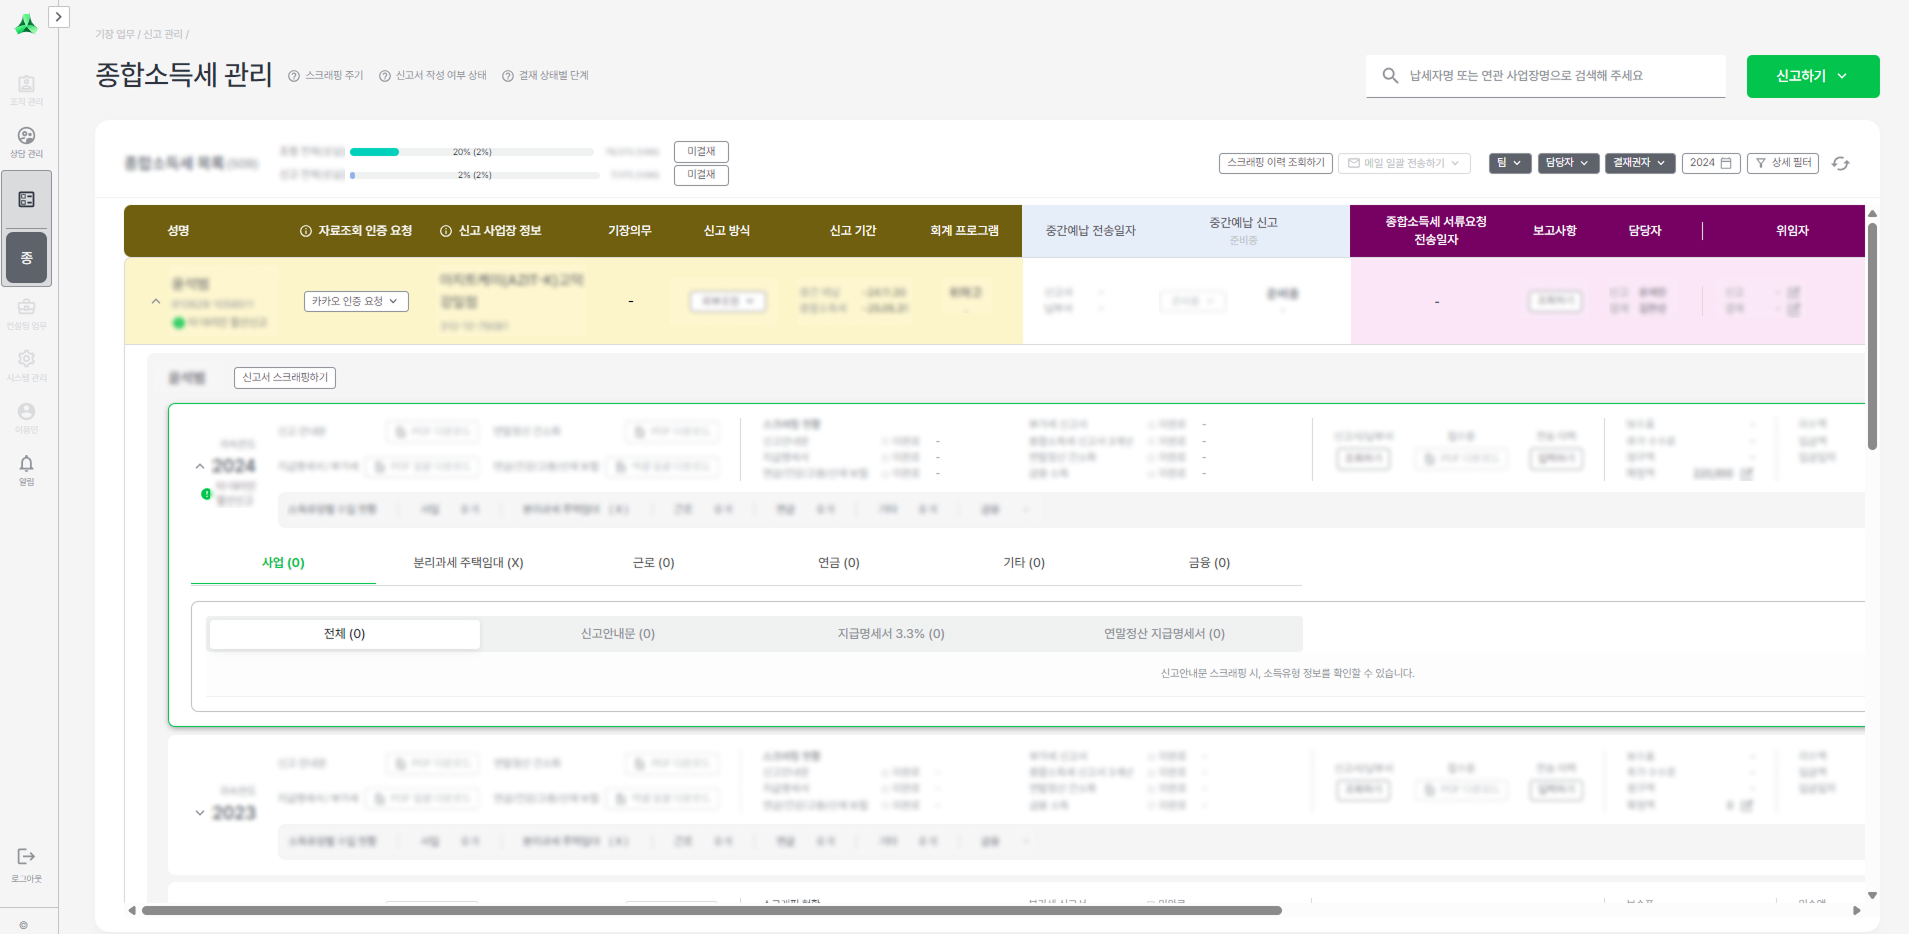Open the 결재권자 filter dropdown

pyautogui.click(x=1639, y=163)
